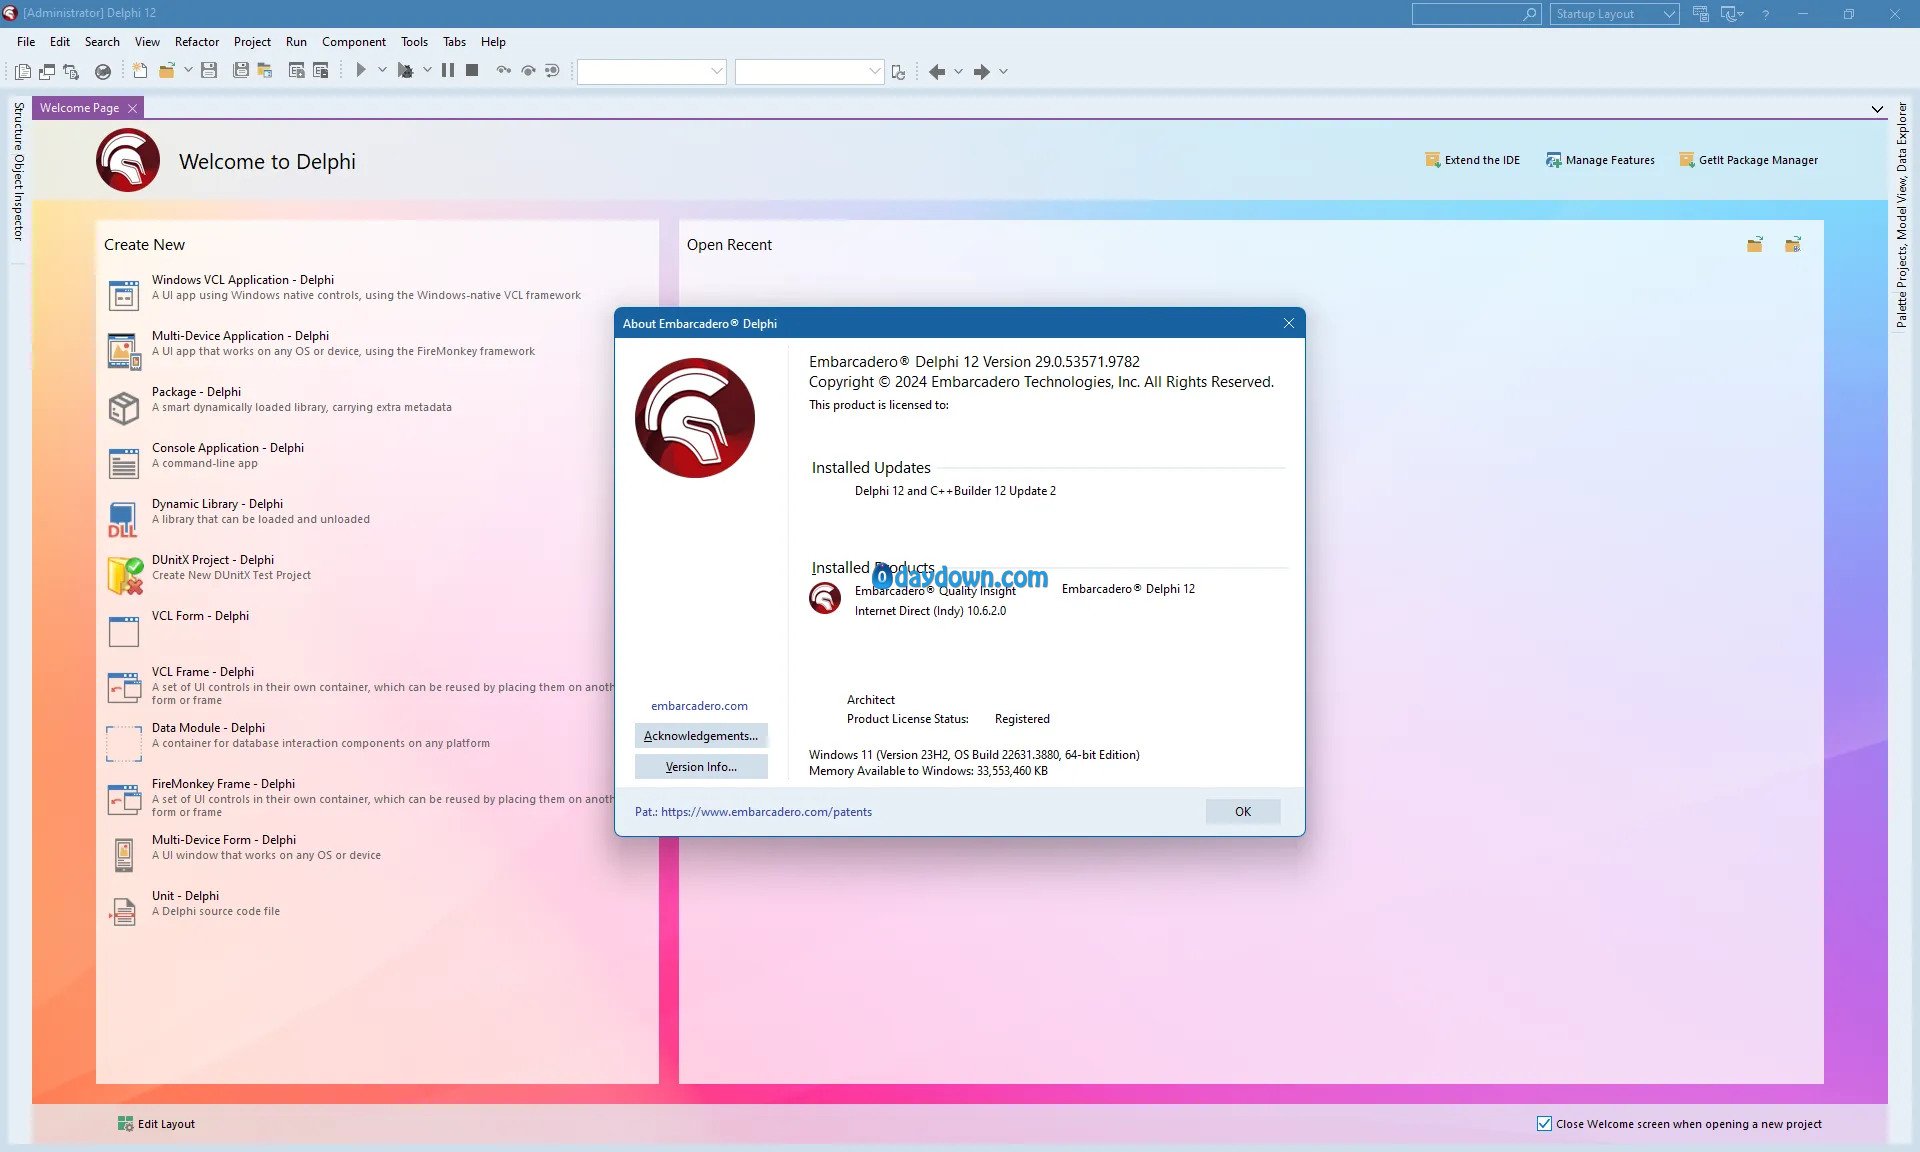Click the refresh icon after platform combo

tap(898, 72)
